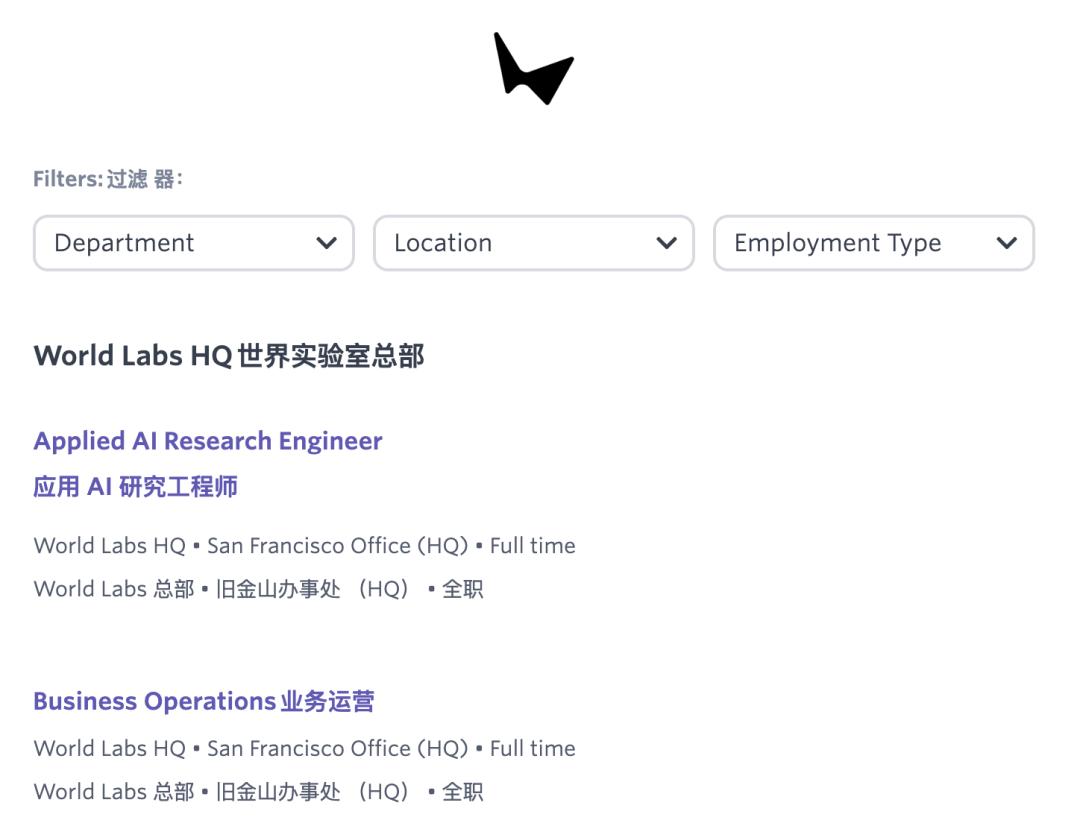Viewport: 1080px width, 826px height.
Task: Open the Applied AI Research Engineer job link
Action: (208, 441)
